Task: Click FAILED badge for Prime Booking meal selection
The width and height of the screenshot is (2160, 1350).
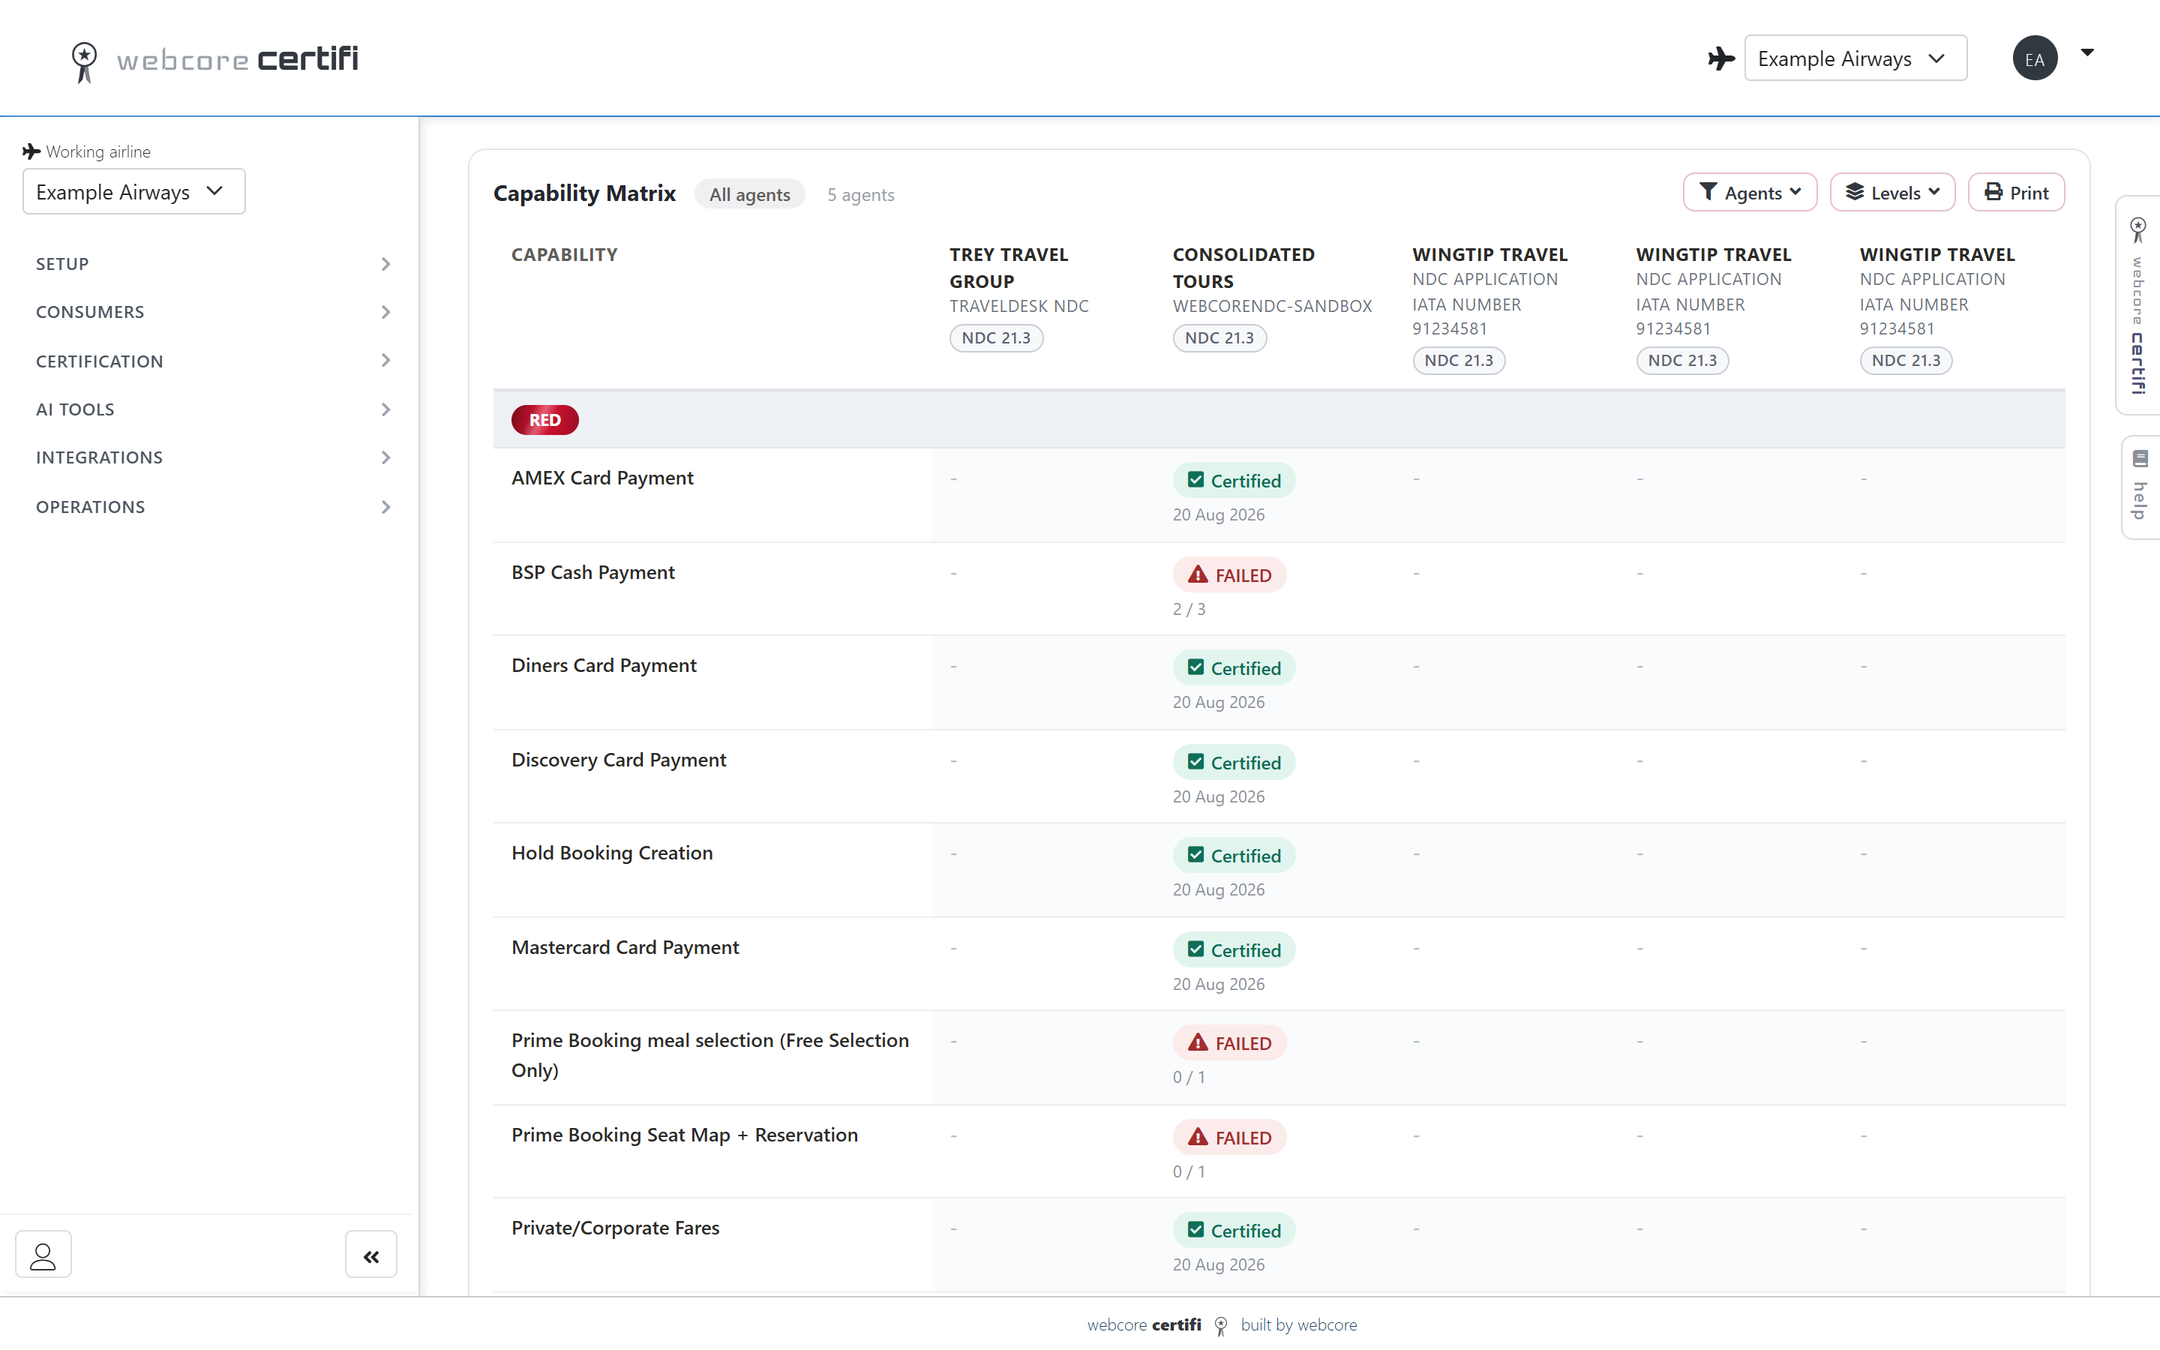Action: (x=1229, y=1043)
